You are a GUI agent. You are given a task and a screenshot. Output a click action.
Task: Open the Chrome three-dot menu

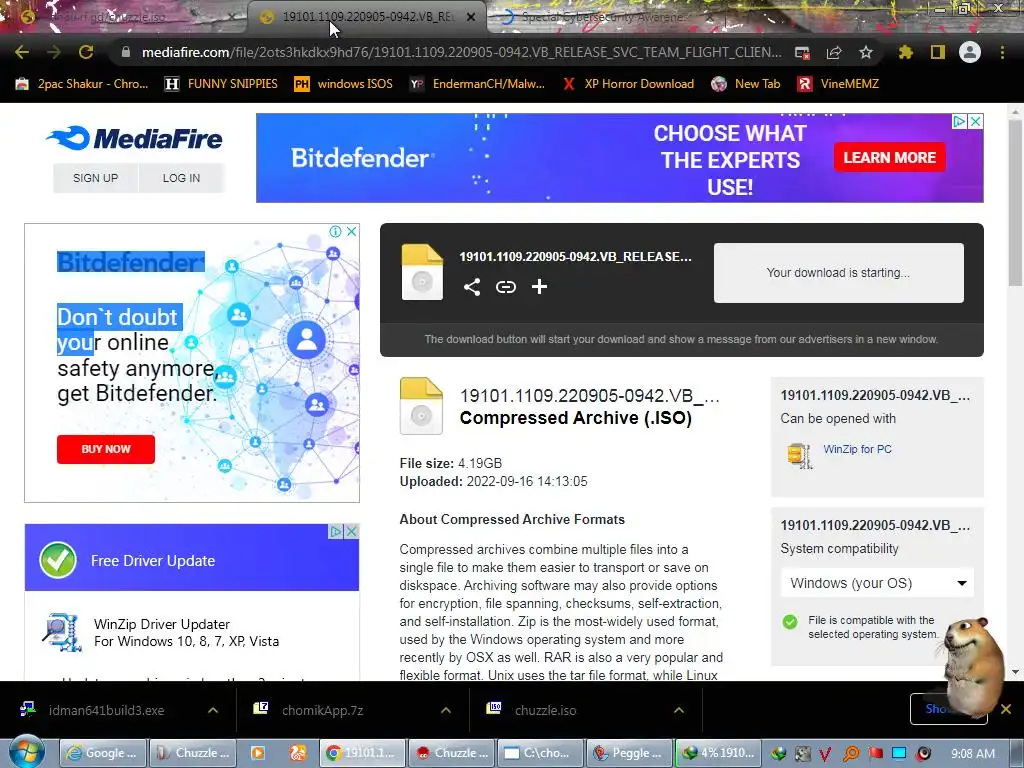[x=1002, y=52]
